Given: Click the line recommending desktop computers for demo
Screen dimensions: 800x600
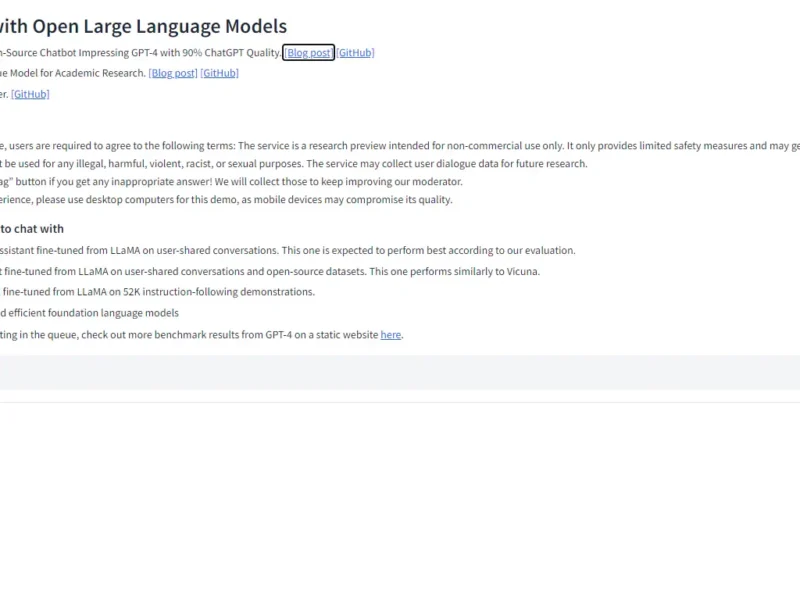Looking at the screenshot, I should click(x=225, y=200).
